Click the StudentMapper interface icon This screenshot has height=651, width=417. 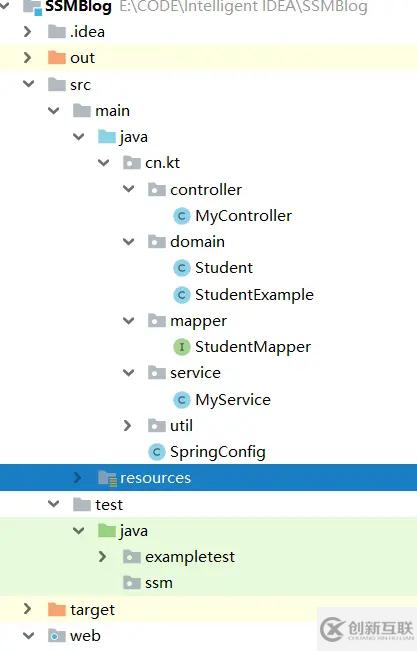[x=182, y=347]
